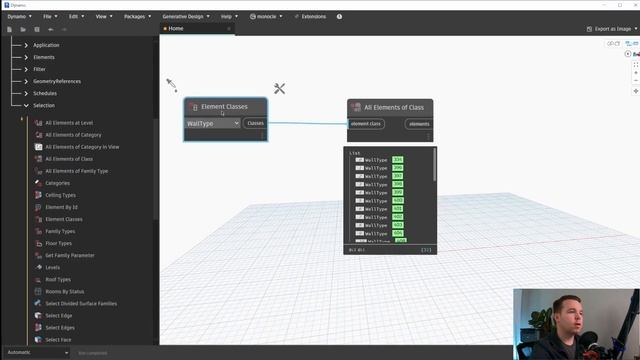640x360 pixels.
Task: Click the Export as Image button
Action: [x=609, y=29]
